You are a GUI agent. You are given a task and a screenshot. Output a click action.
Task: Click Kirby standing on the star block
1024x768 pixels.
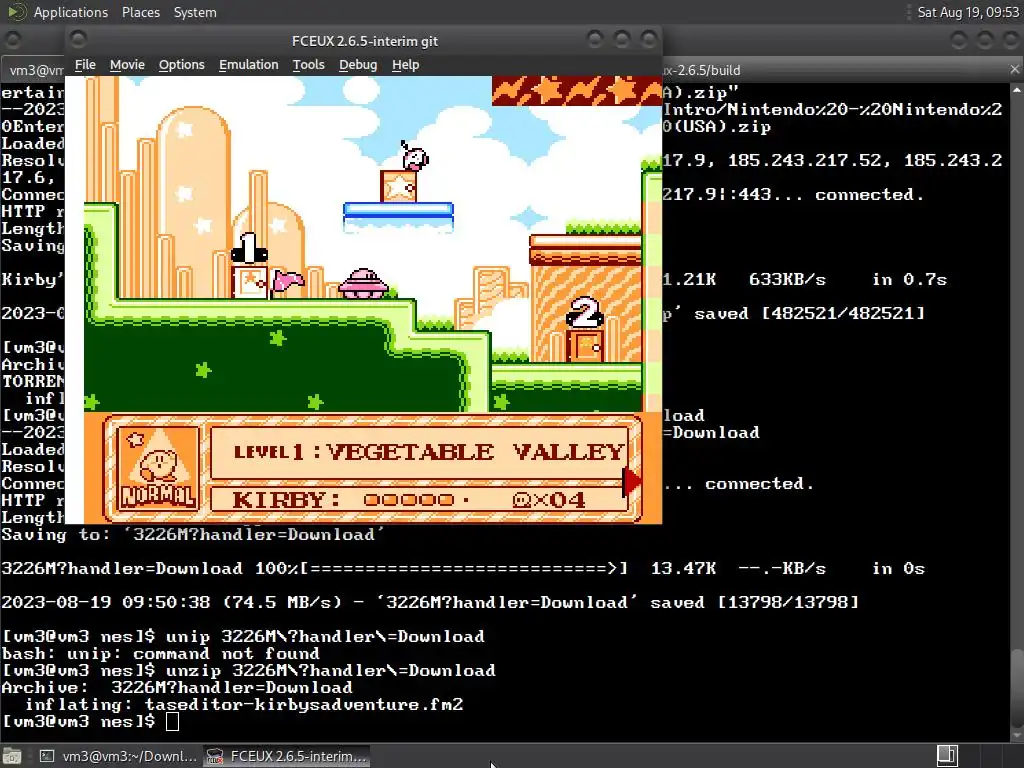pos(414,157)
